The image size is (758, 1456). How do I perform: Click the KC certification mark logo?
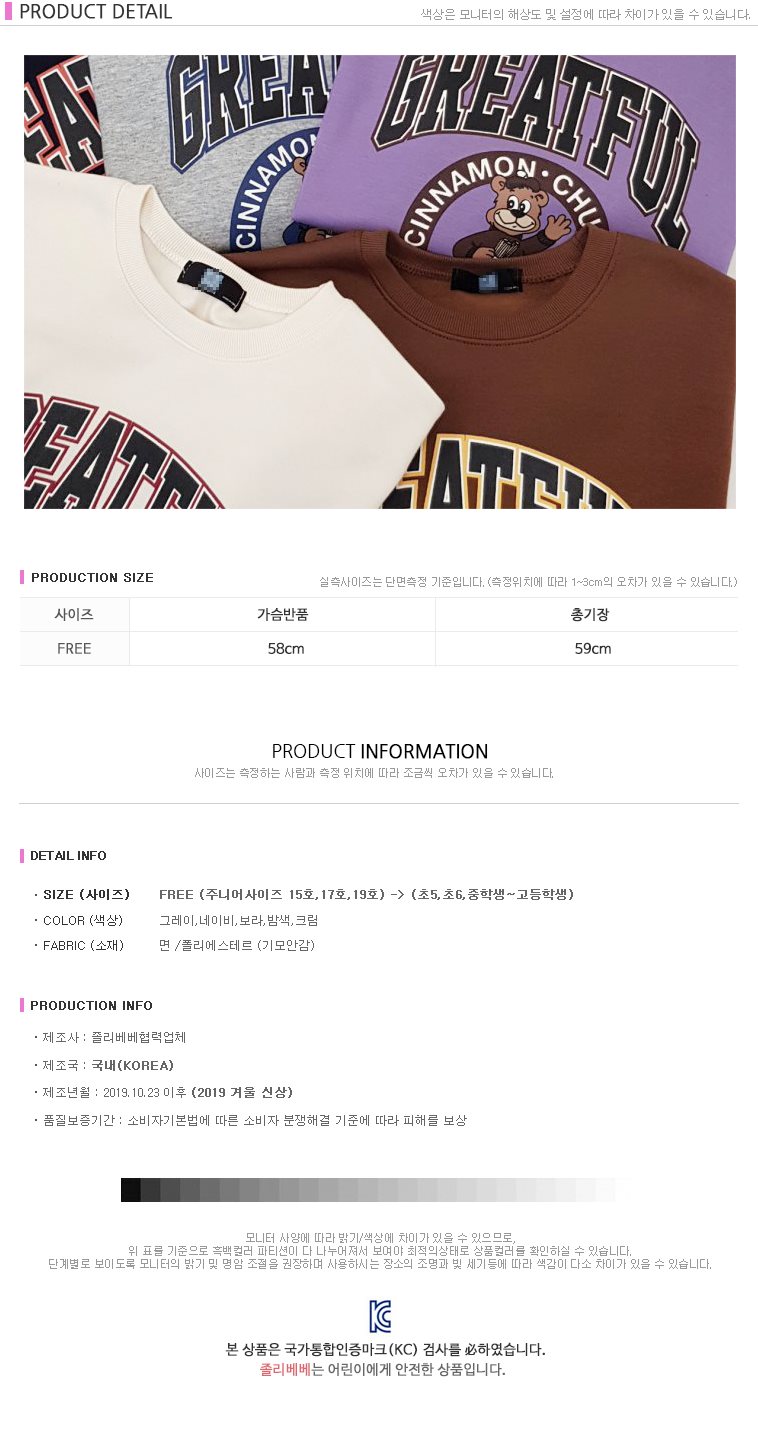coord(380,1316)
